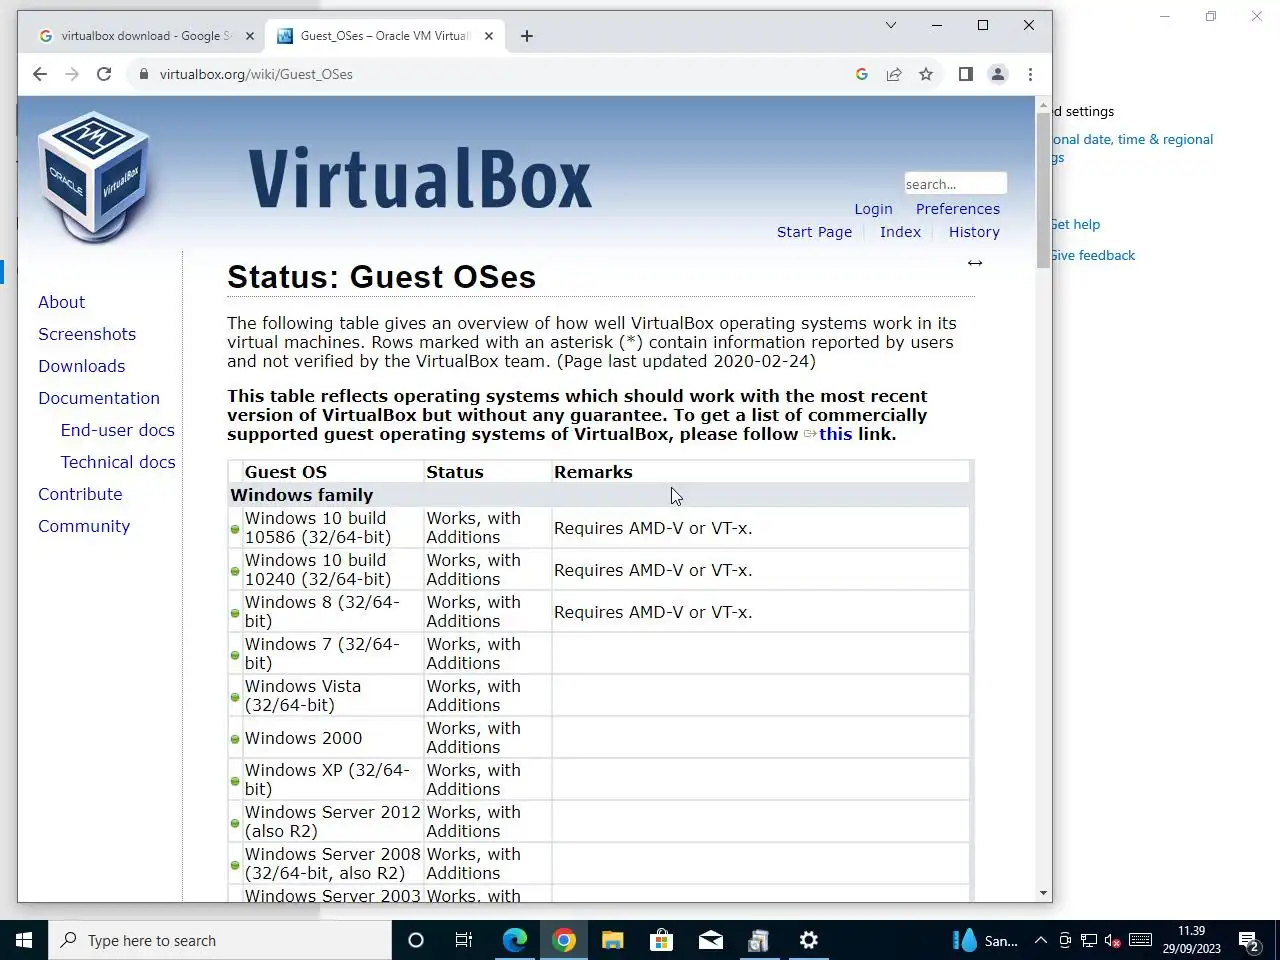Open the Preferences link
The width and height of the screenshot is (1280, 960).
point(958,209)
